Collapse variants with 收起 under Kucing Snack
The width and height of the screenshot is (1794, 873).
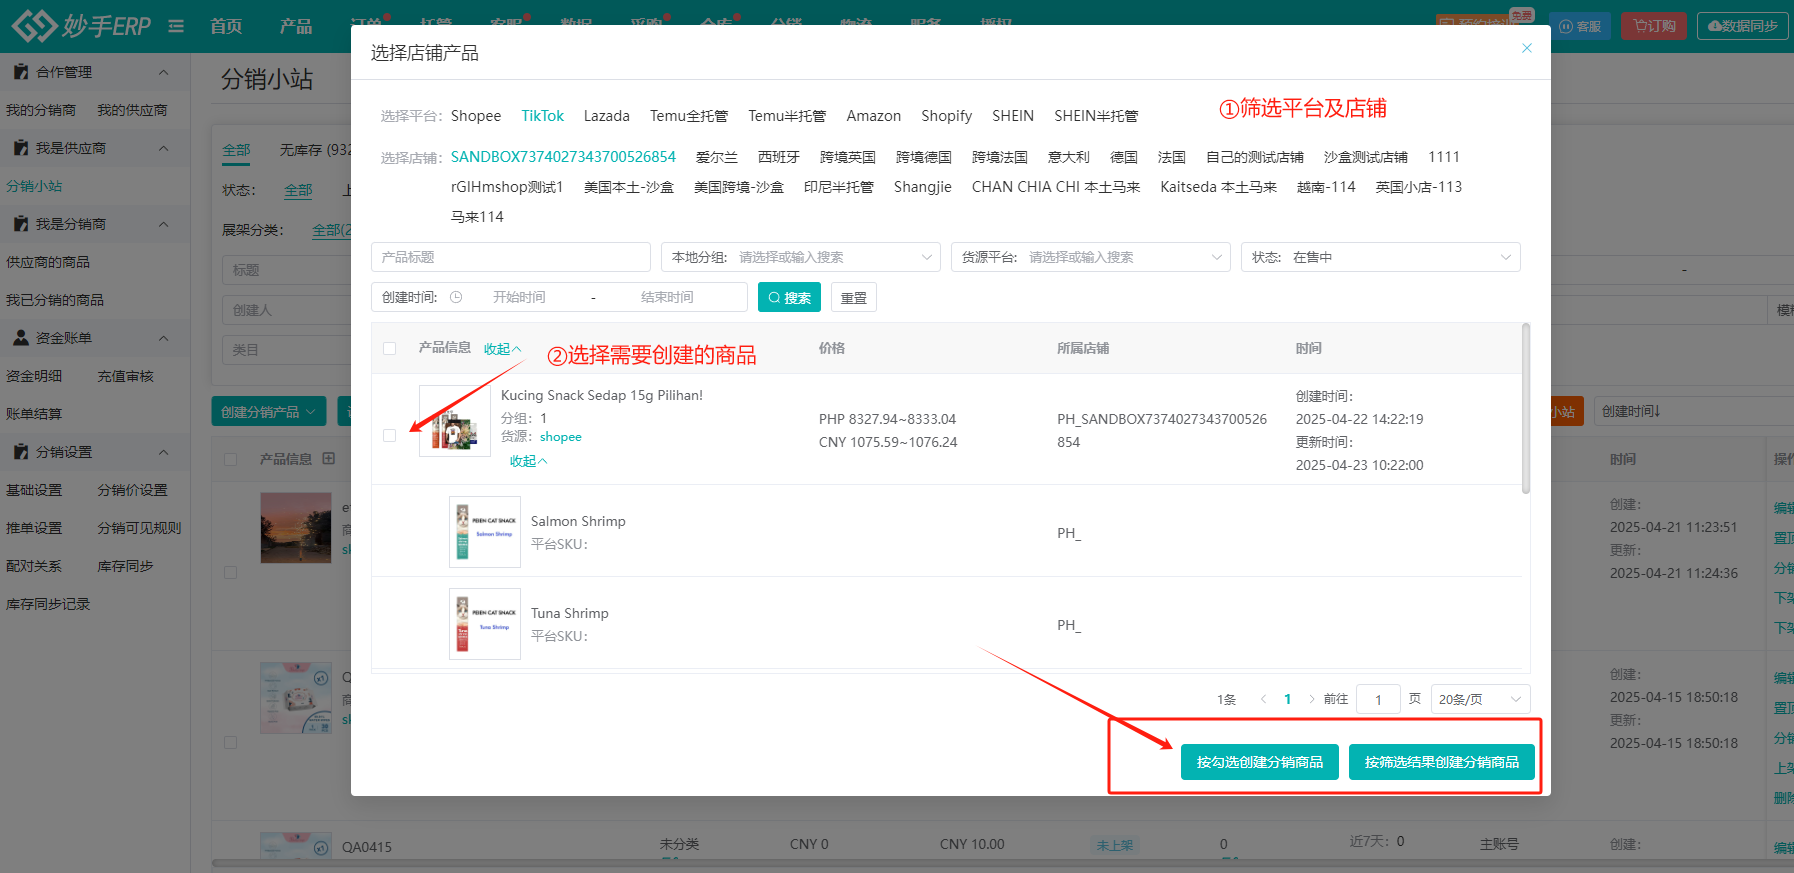(x=528, y=461)
